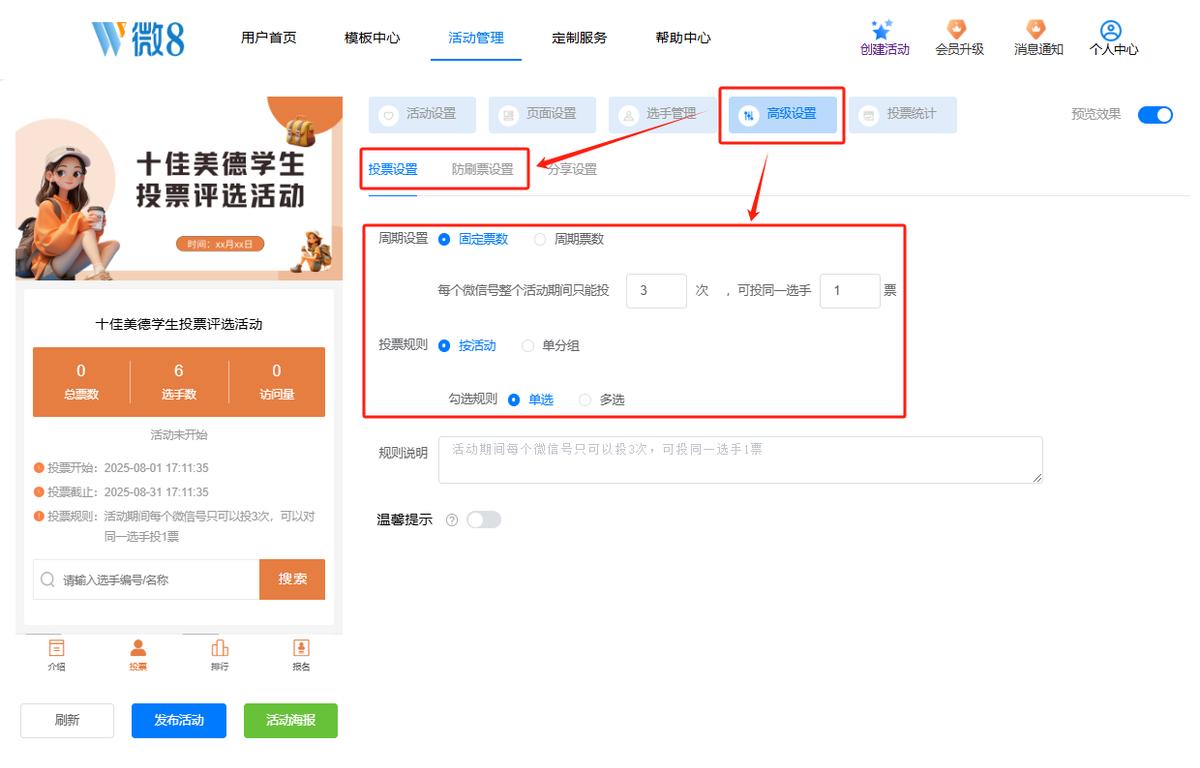Switch to 高级设置 tab

point(782,115)
